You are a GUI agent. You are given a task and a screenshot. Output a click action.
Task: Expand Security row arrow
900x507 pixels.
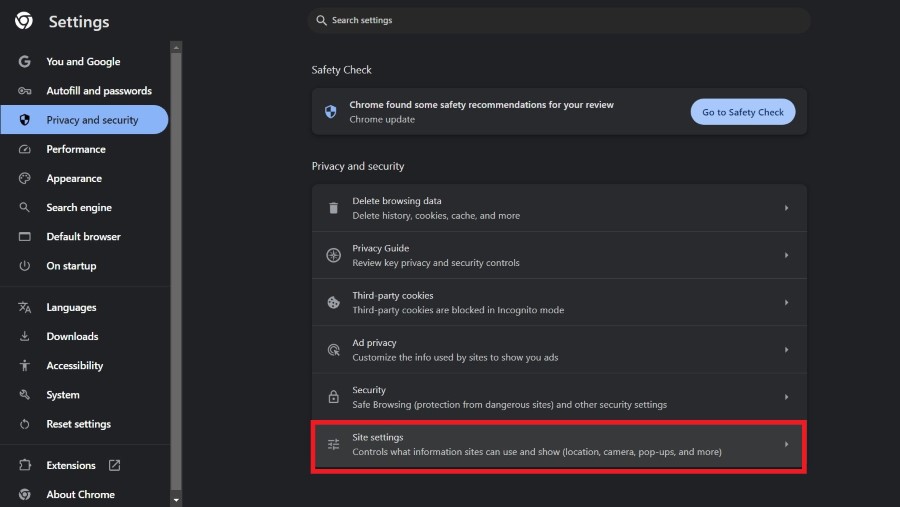click(786, 397)
